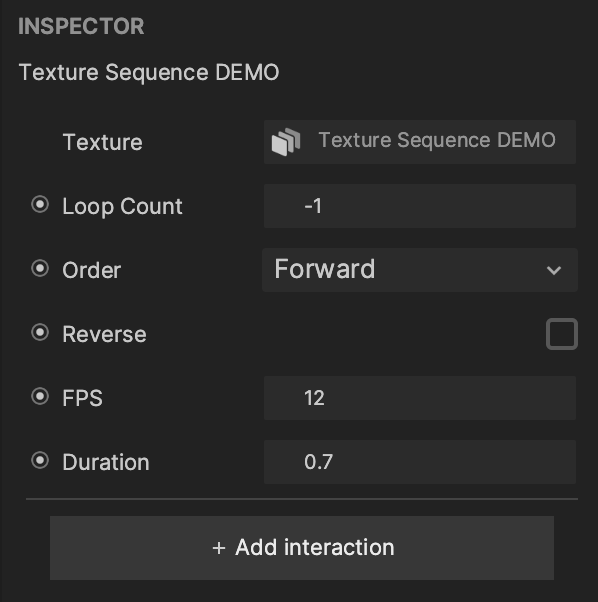The image size is (598, 602).
Task: Select the FPS value field showing 12
Action: (420, 398)
